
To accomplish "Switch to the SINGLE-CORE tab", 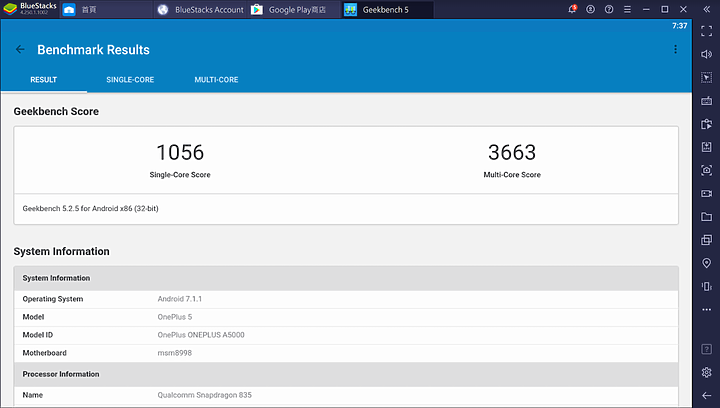I will tap(130, 80).
